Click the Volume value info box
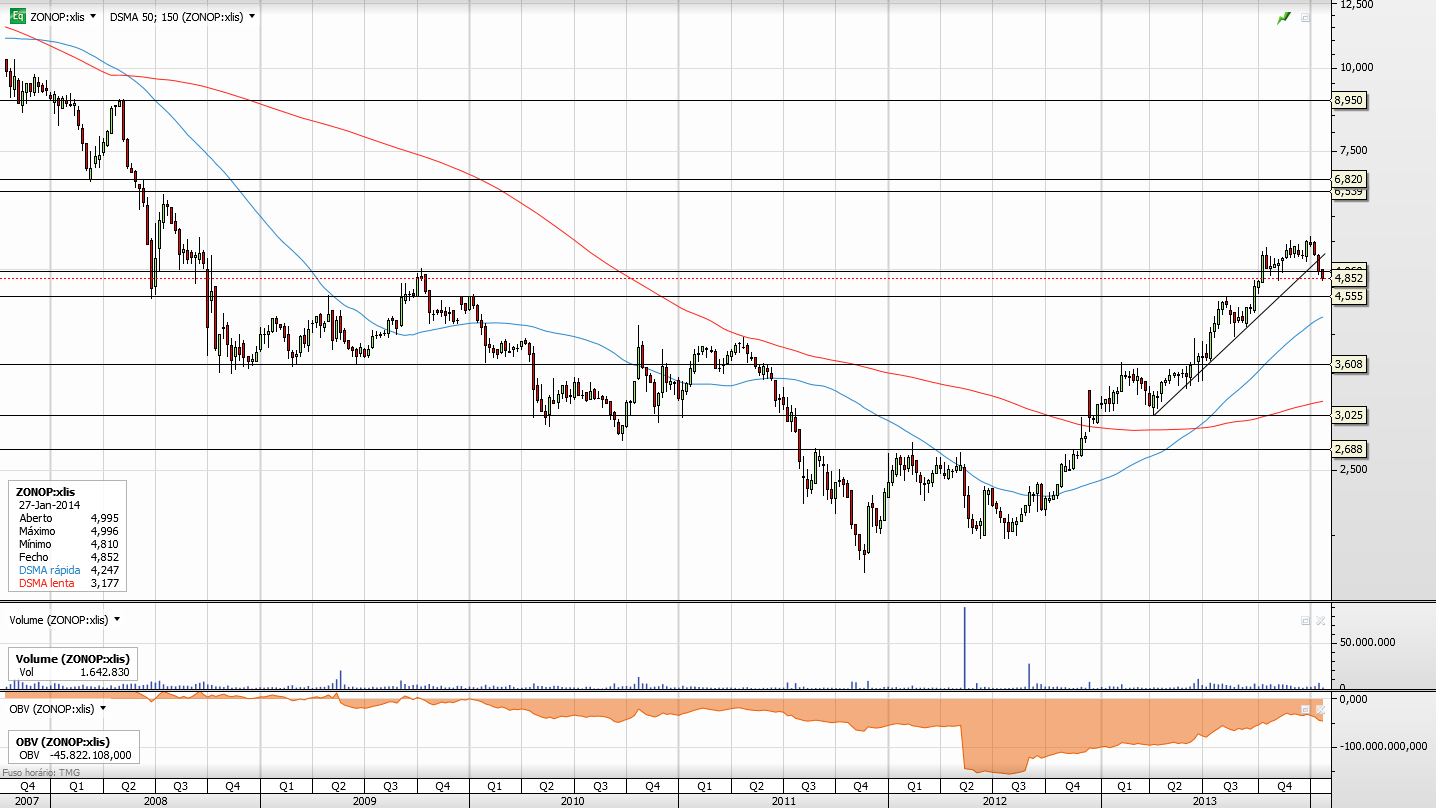 tap(73, 665)
